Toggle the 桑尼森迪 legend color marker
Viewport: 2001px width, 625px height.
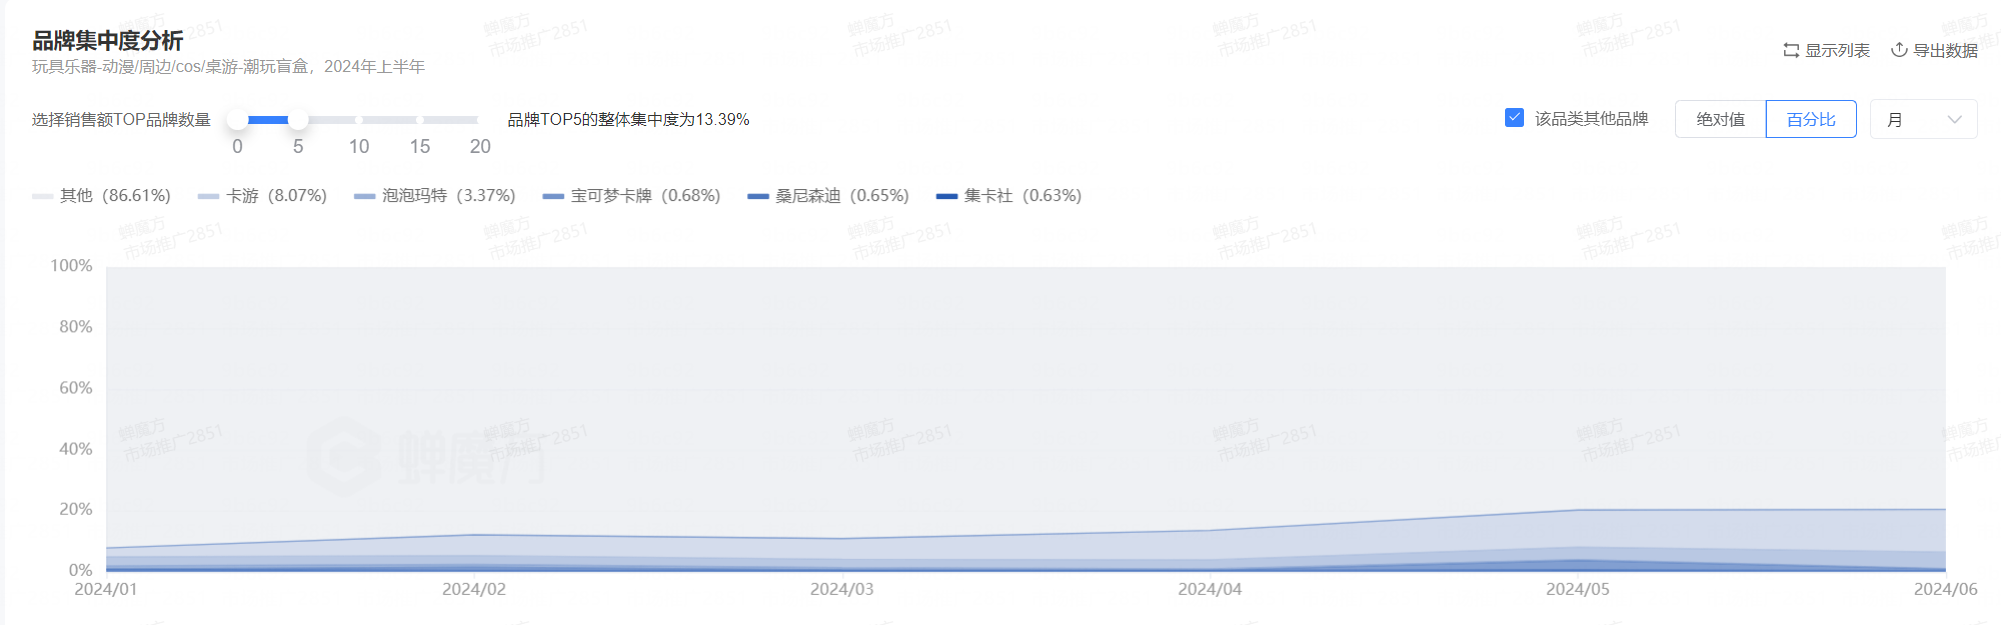758,196
